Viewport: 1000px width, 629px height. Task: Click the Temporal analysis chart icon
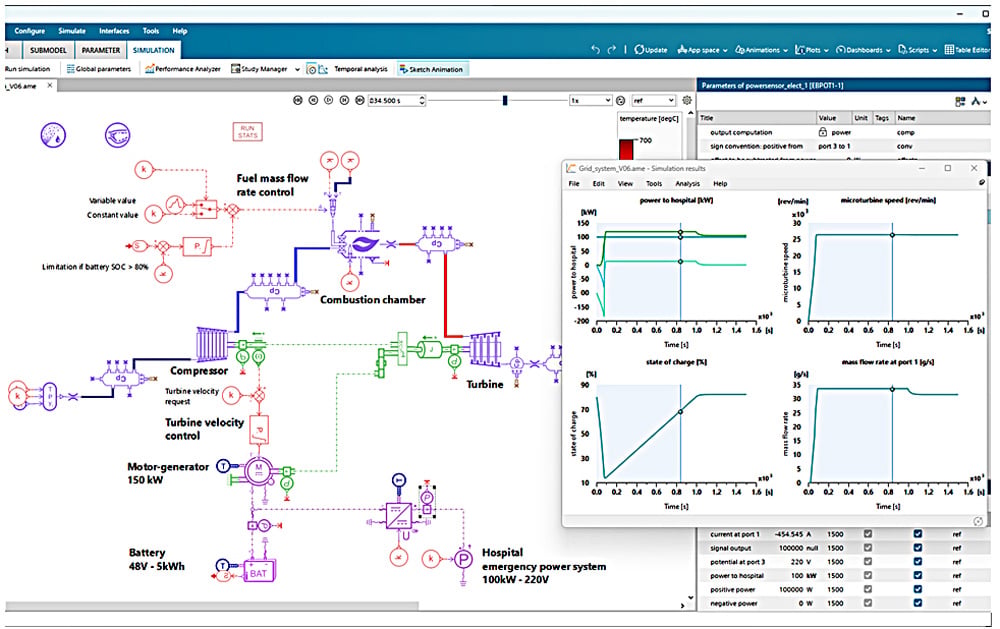point(323,69)
